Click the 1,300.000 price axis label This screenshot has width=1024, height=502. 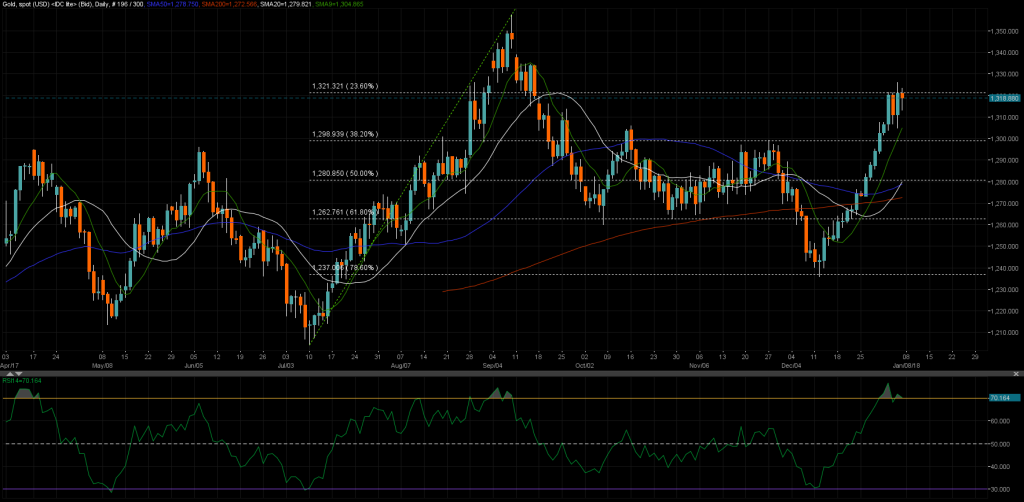(x=1004, y=139)
